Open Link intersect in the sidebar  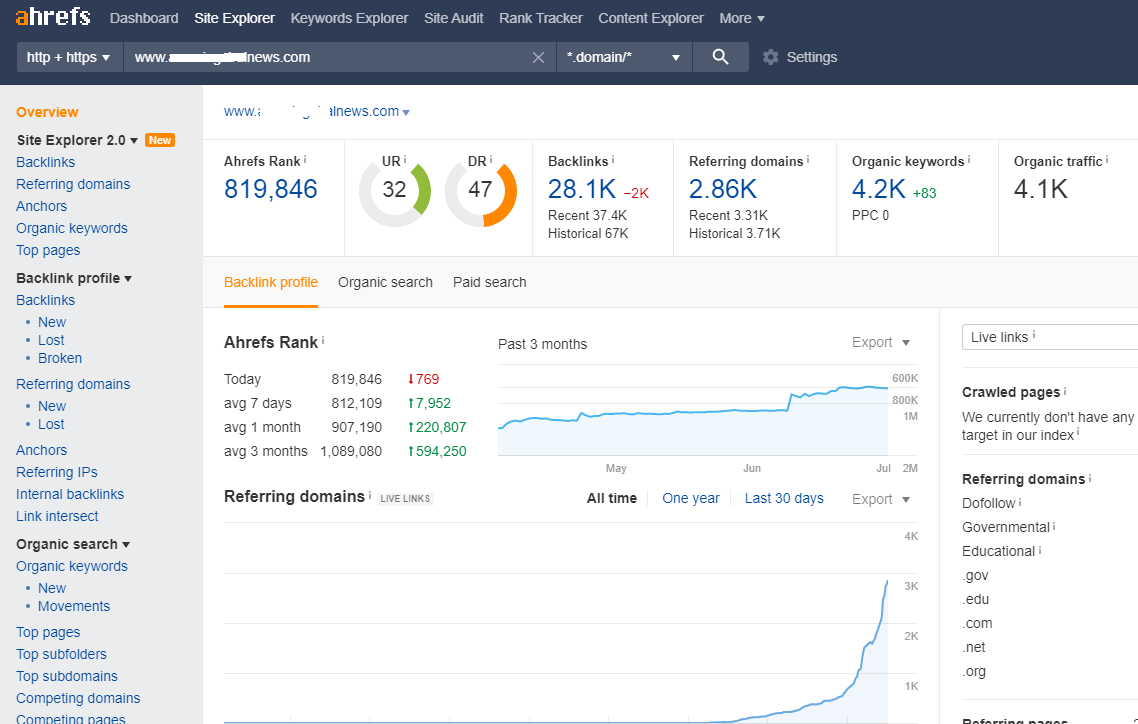[57, 517]
